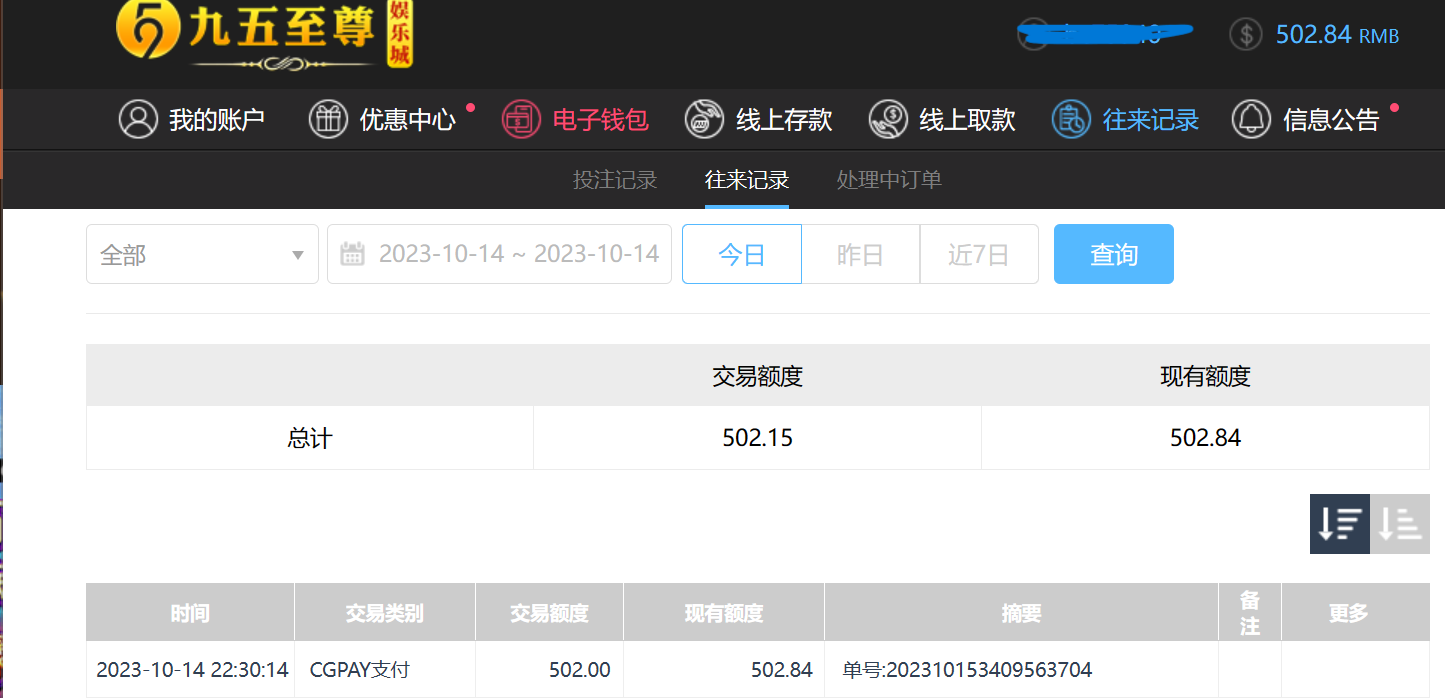1445x698 pixels.
Task: Click 交易类别 column header
Action: (385, 612)
